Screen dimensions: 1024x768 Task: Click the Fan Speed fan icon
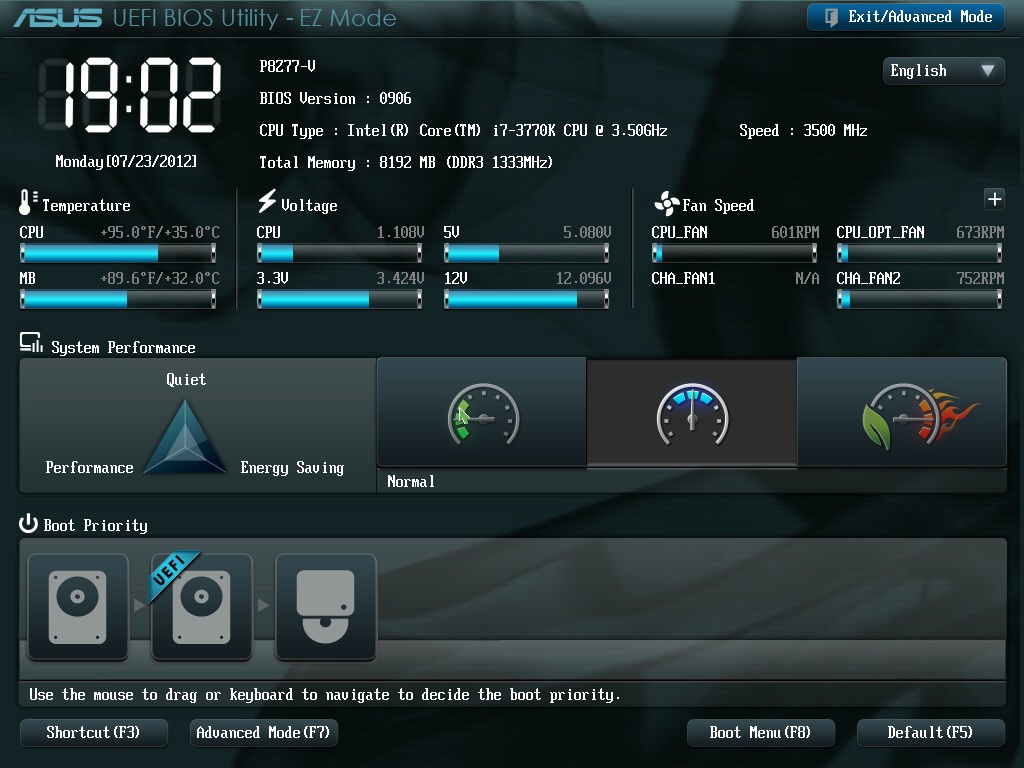(x=667, y=204)
